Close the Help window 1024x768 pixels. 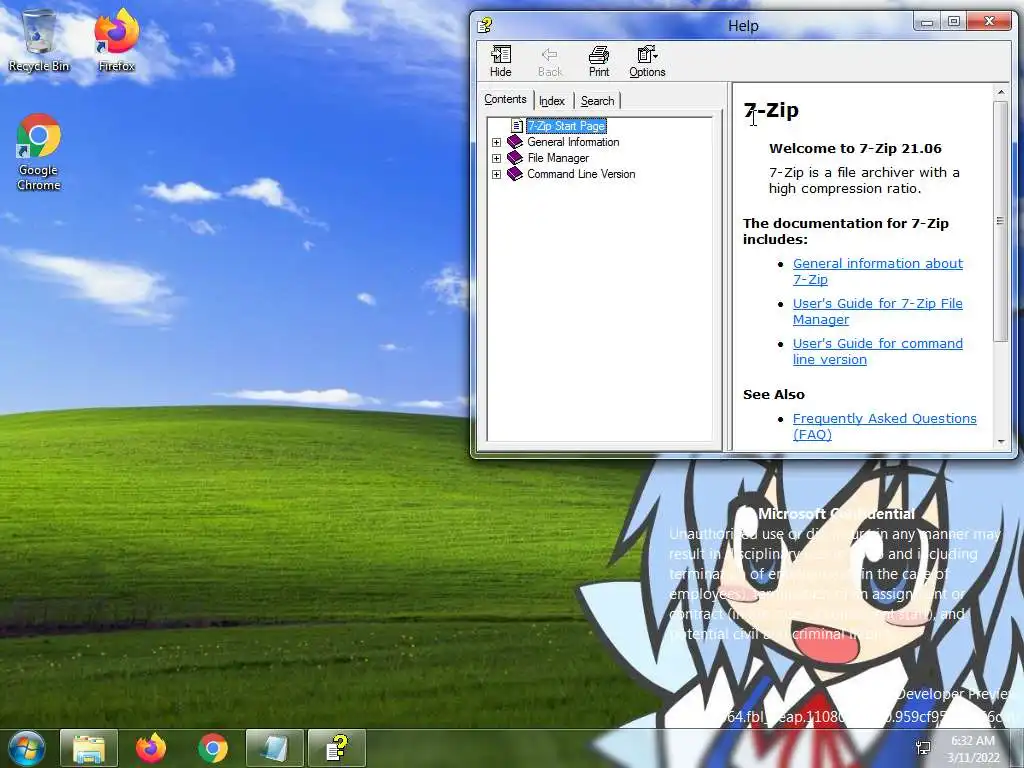989,22
